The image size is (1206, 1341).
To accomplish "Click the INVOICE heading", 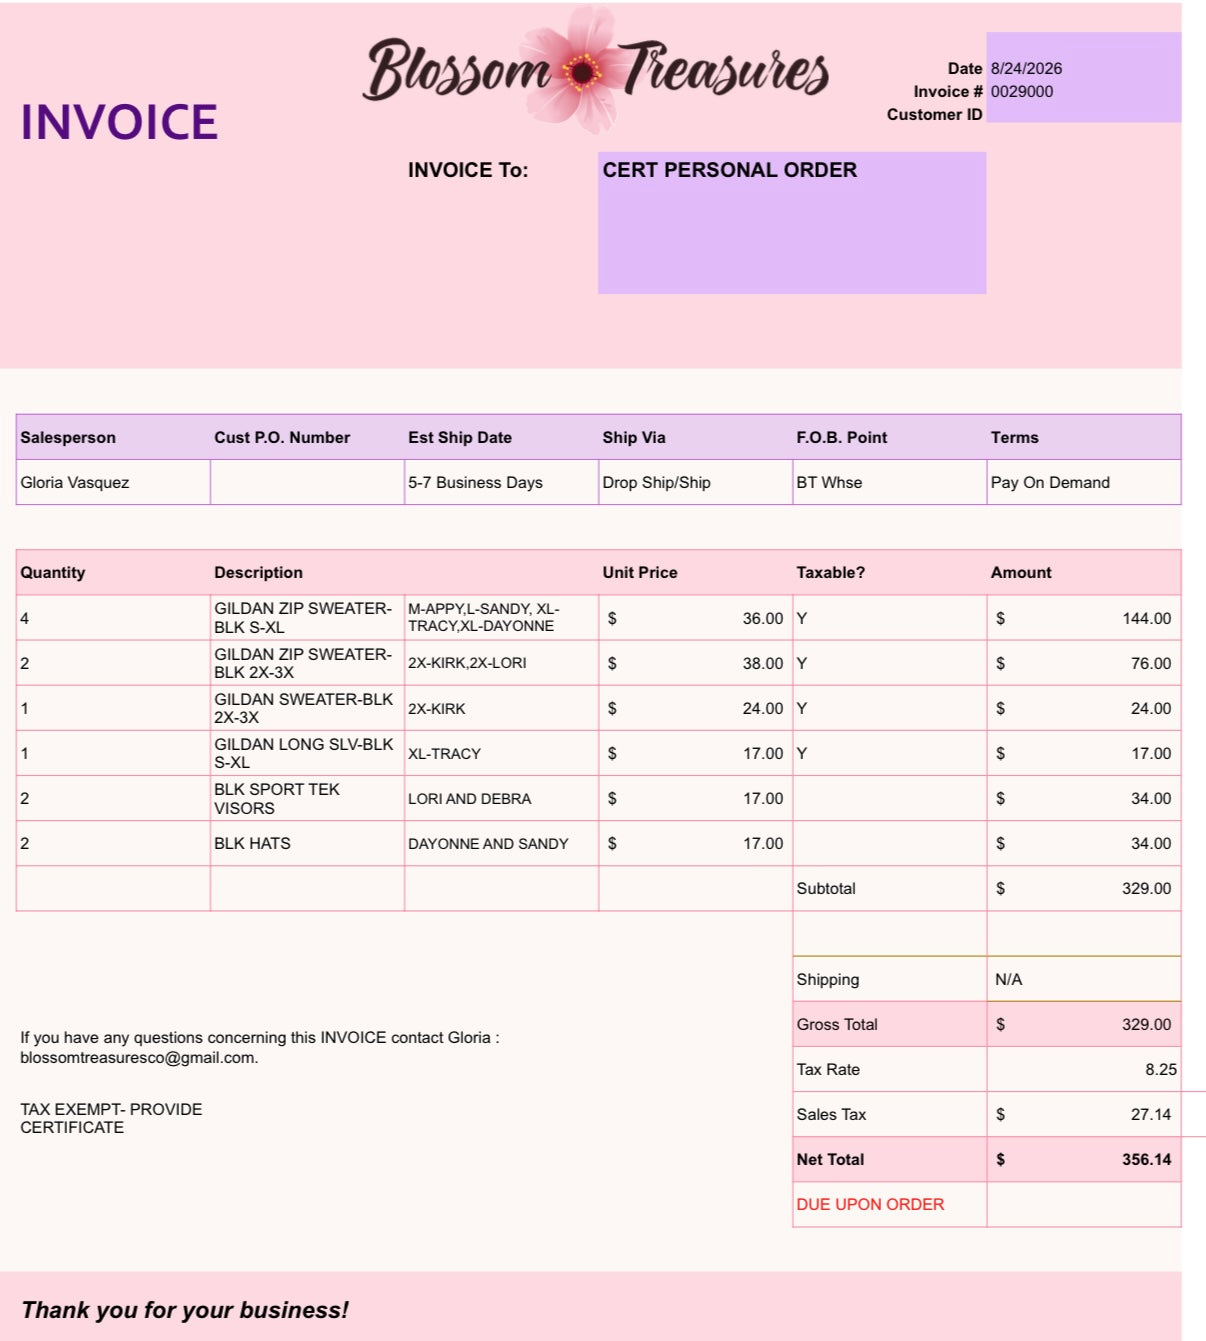I will (x=119, y=122).
